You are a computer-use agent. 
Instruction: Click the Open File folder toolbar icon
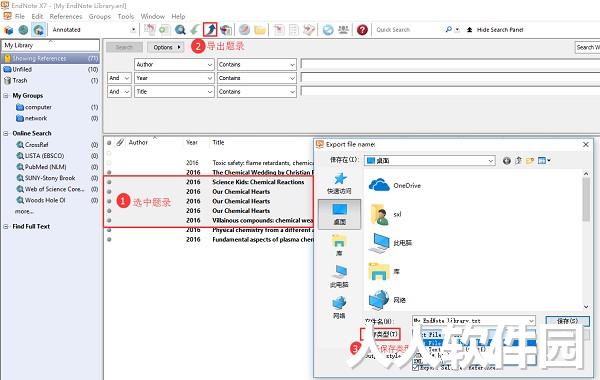pos(260,29)
